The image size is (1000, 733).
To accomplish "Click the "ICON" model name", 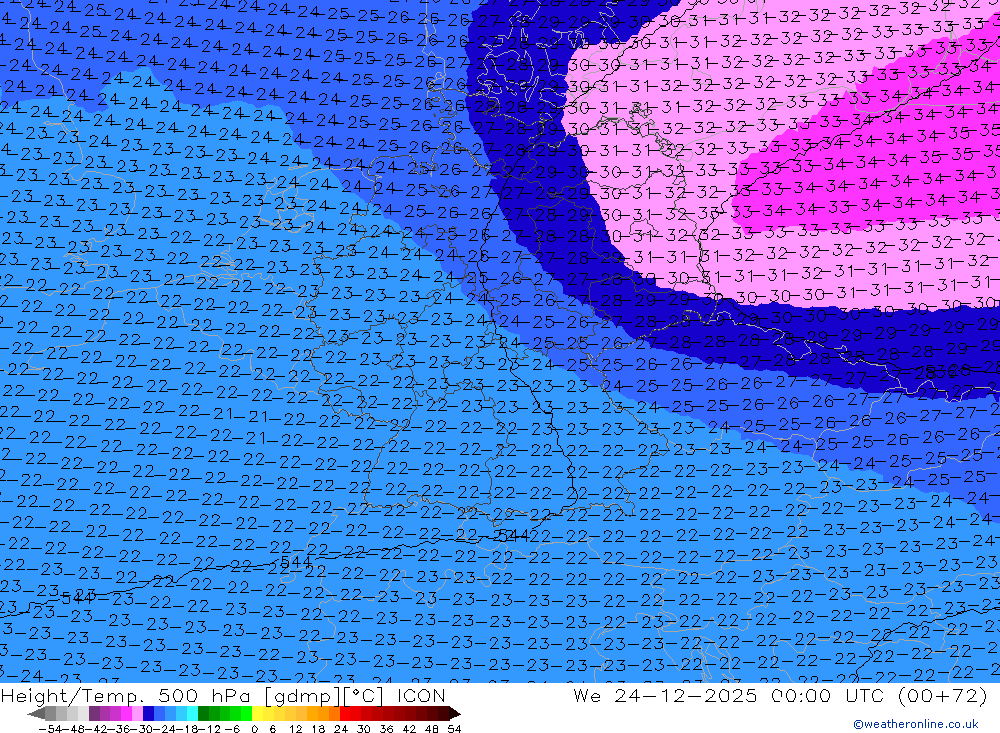I will point(421,695).
